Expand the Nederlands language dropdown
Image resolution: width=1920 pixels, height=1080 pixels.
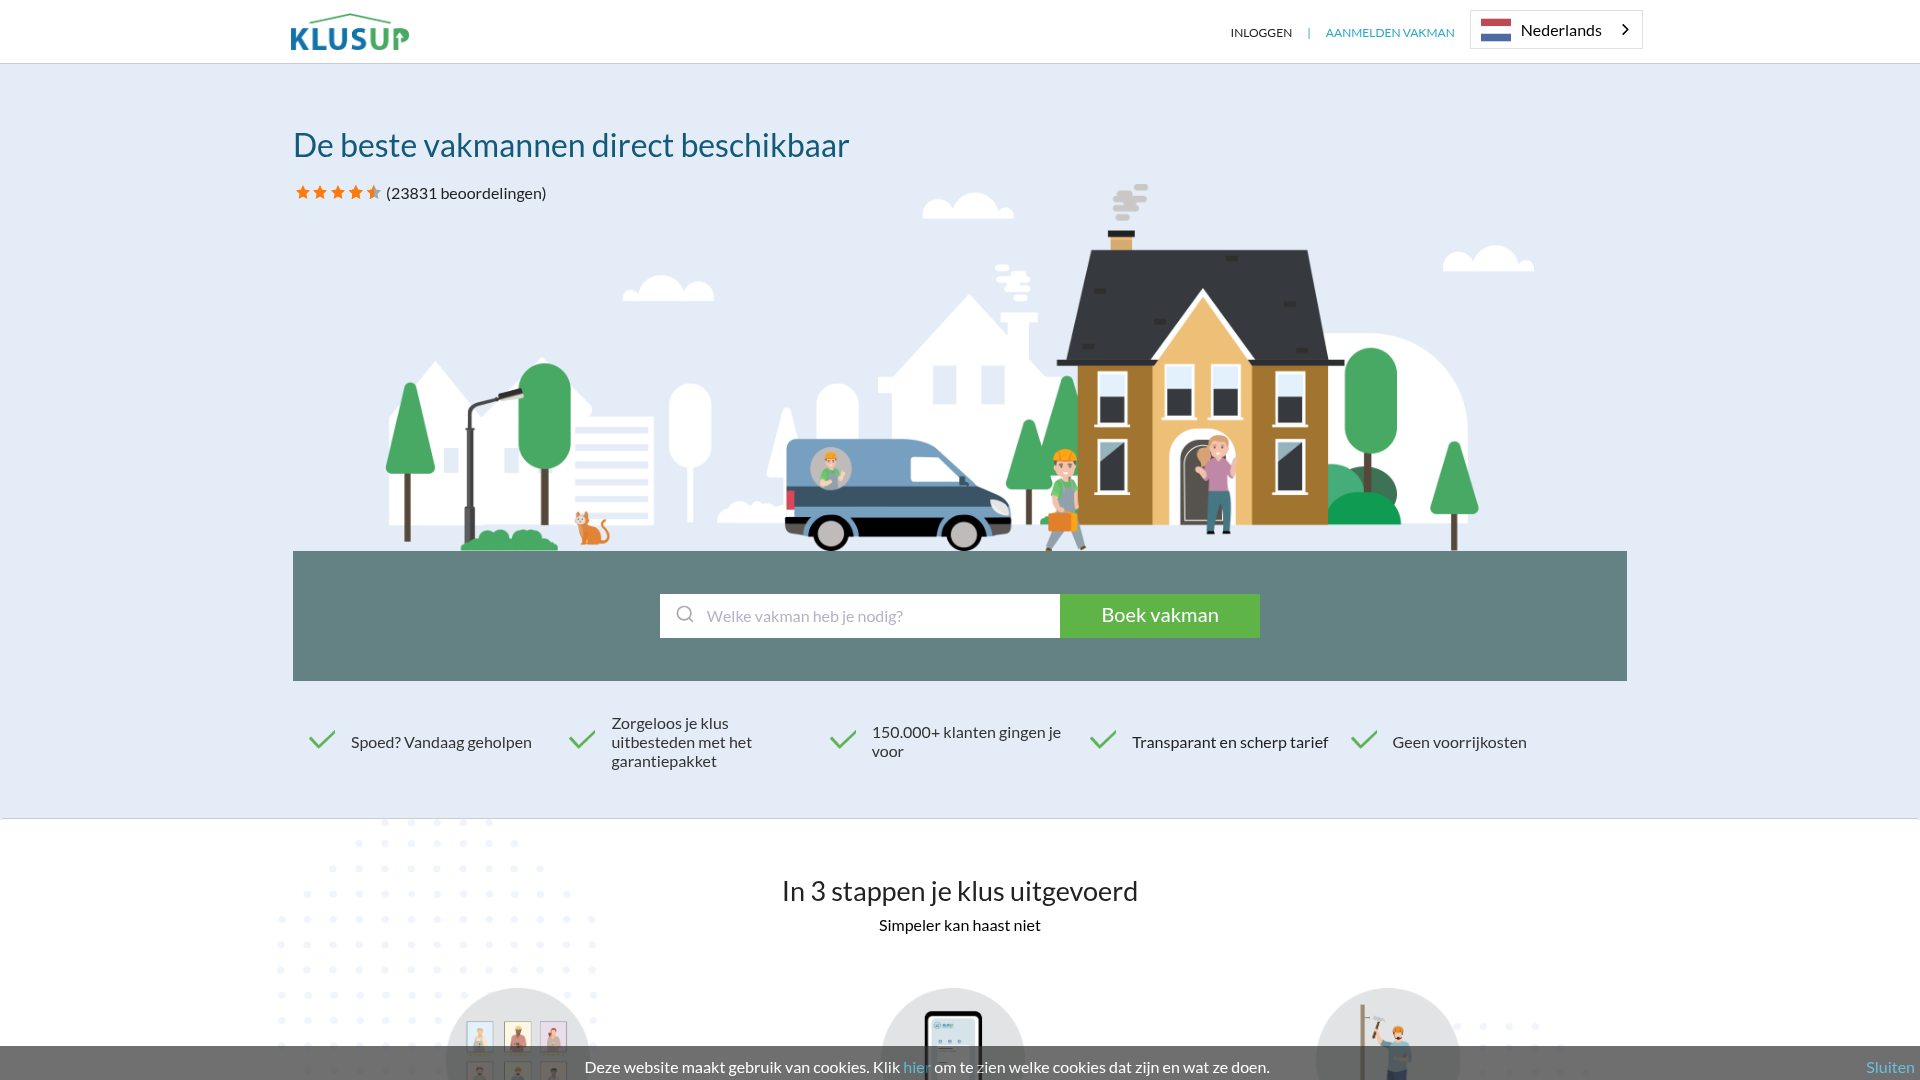click(1555, 30)
